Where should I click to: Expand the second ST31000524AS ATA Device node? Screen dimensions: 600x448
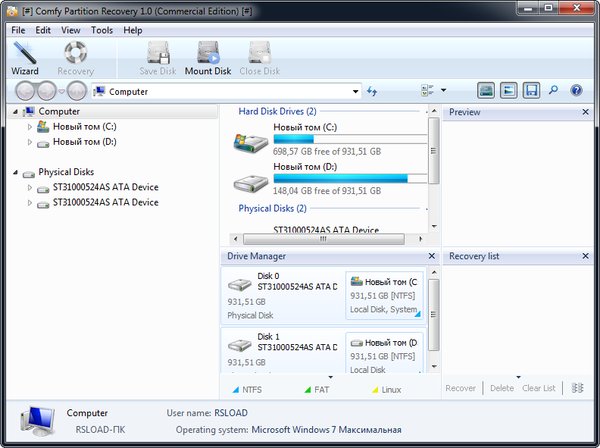pos(29,203)
